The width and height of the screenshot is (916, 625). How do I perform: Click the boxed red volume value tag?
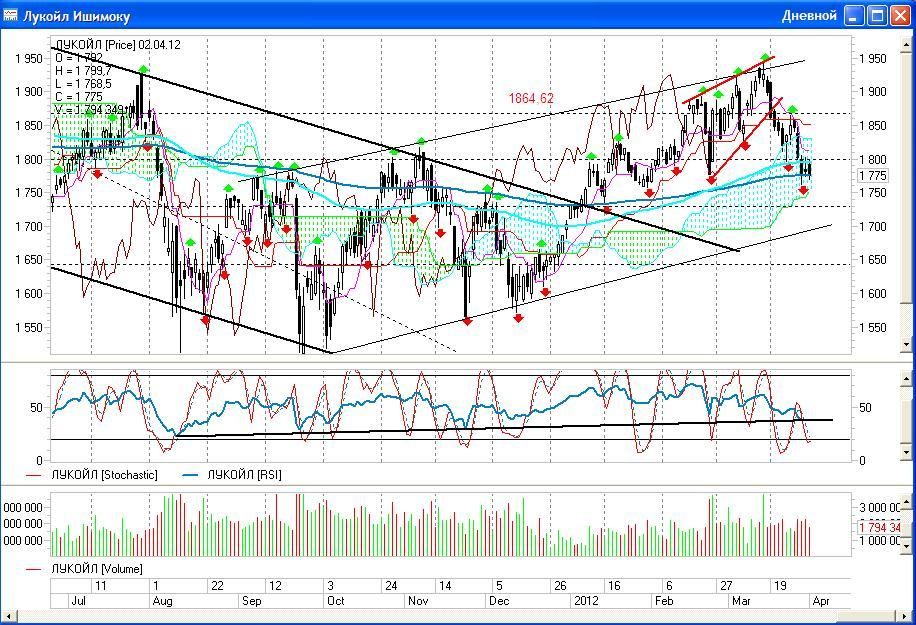pos(880,527)
